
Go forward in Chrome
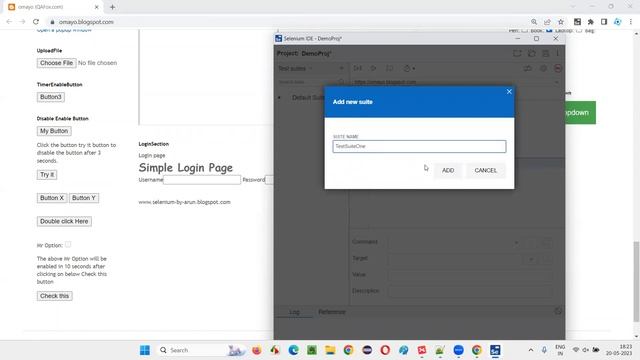pos(22,22)
